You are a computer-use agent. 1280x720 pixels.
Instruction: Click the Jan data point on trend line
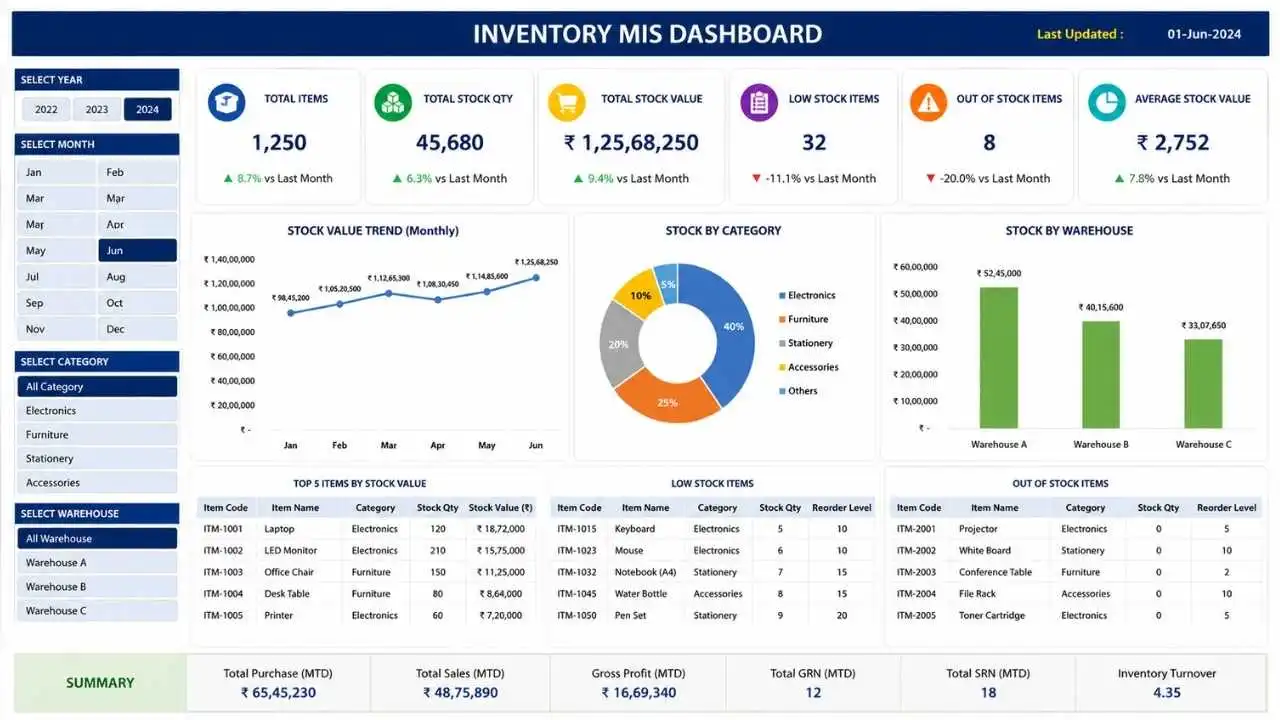[291, 313]
